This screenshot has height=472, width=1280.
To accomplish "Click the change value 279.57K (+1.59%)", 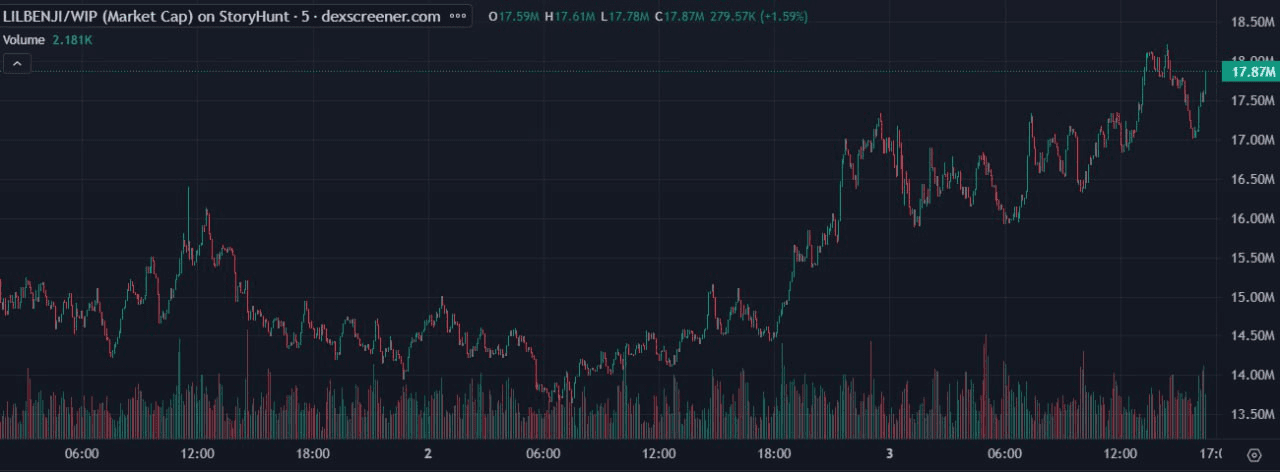I will [759, 17].
